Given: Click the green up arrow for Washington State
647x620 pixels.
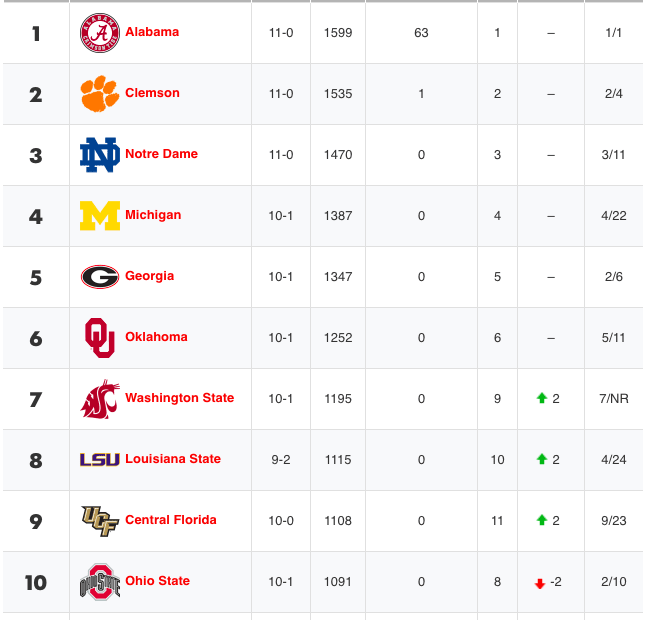Looking at the screenshot, I should click(x=542, y=398).
